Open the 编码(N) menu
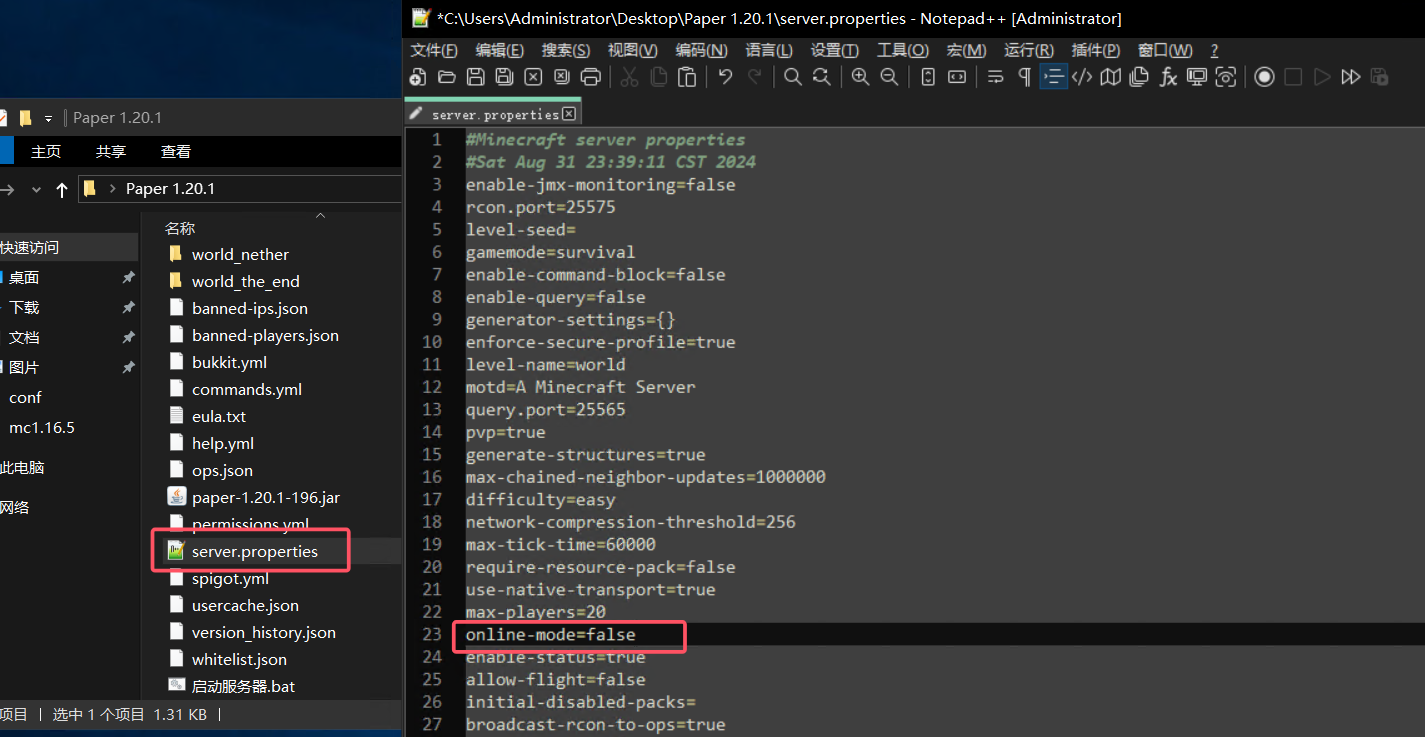Viewport: 1425px width, 737px height. coord(701,50)
